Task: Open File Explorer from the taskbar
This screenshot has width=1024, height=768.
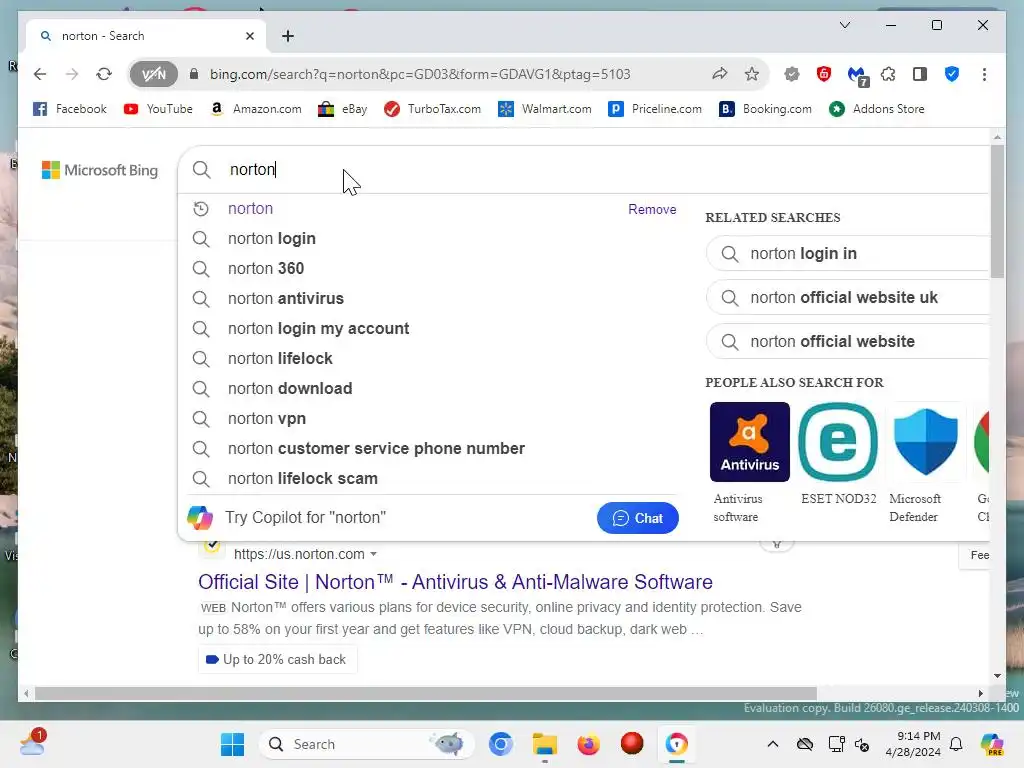Action: (x=545, y=744)
